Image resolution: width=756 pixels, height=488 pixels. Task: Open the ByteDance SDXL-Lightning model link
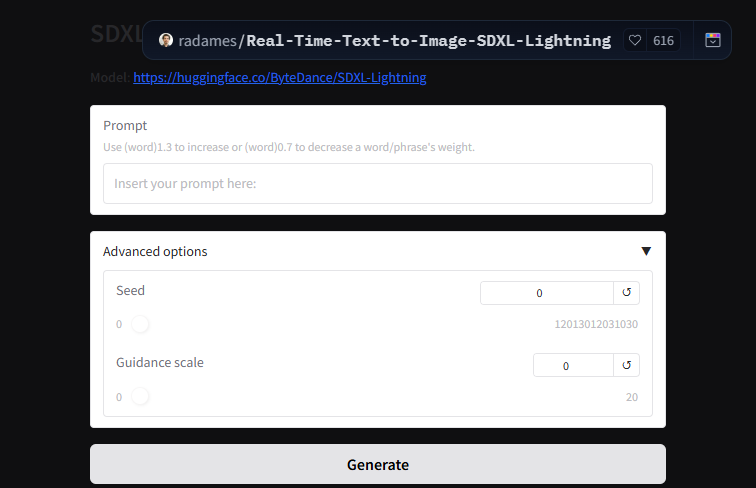click(280, 78)
